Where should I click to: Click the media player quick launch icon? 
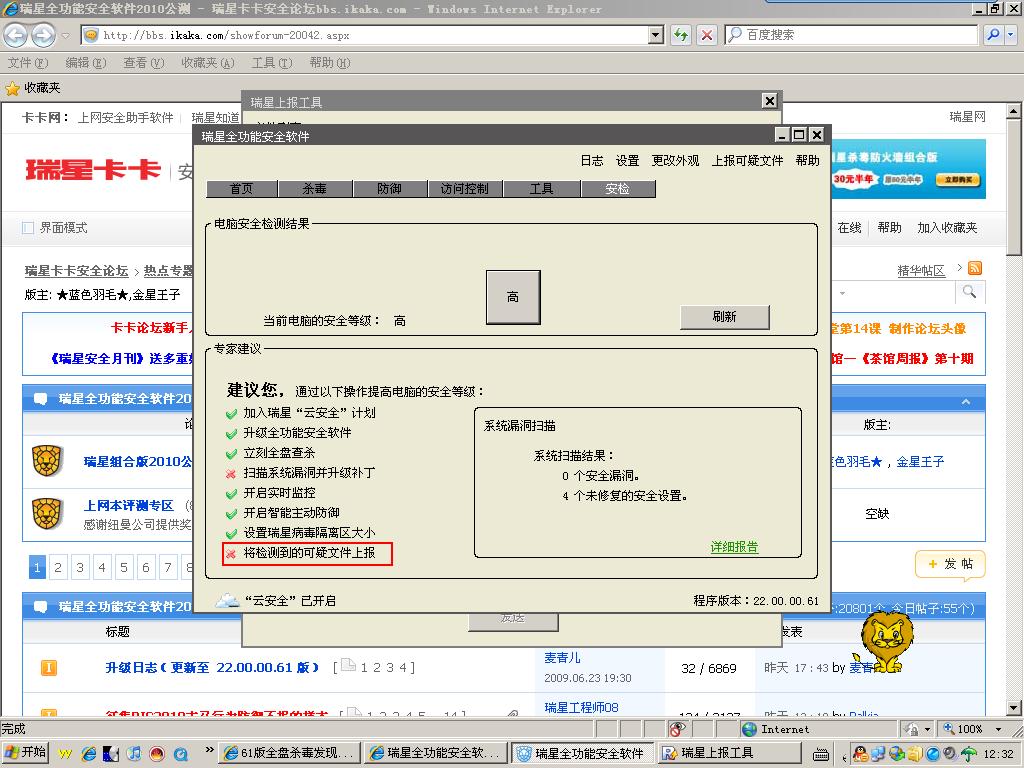click(x=134, y=753)
